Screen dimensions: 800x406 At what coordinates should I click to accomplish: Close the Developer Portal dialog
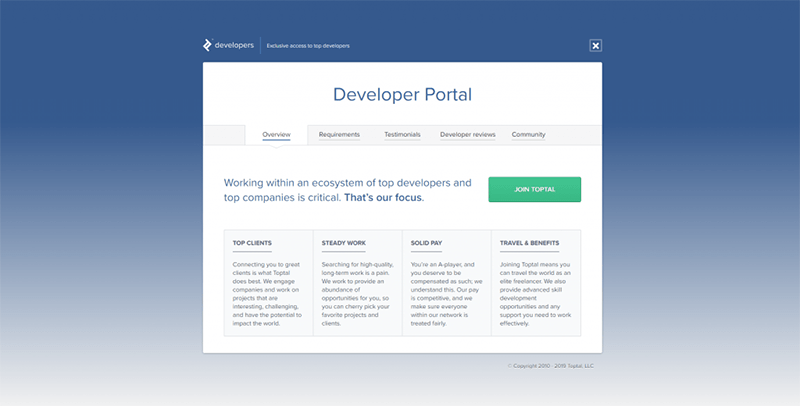[x=595, y=45]
